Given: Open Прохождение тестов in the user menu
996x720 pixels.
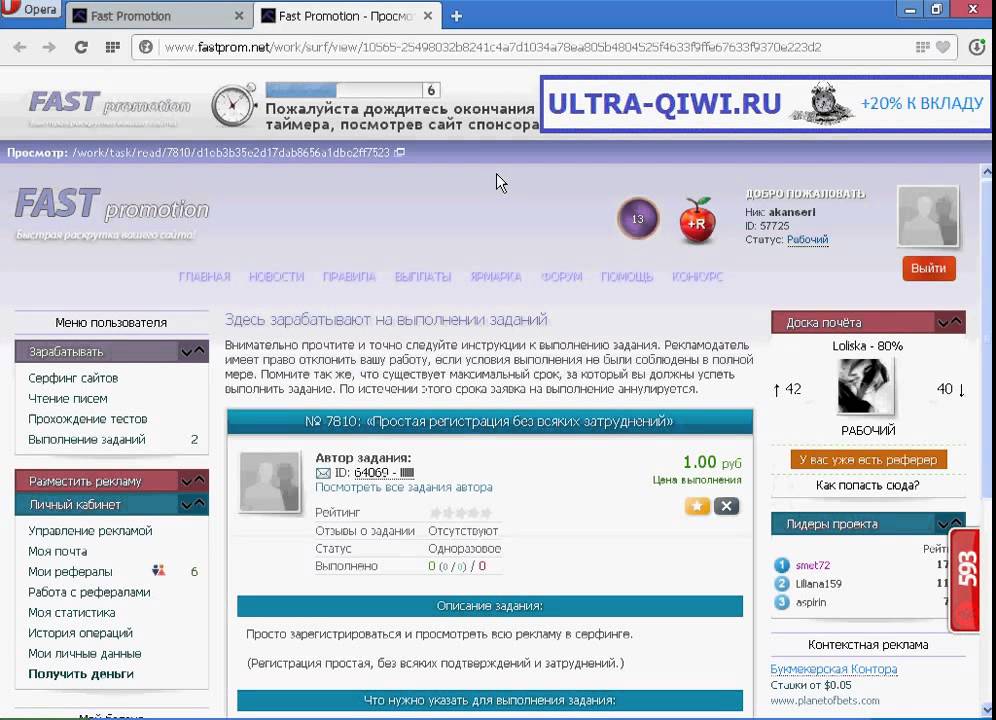Looking at the screenshot, I should tap(88, 419).
